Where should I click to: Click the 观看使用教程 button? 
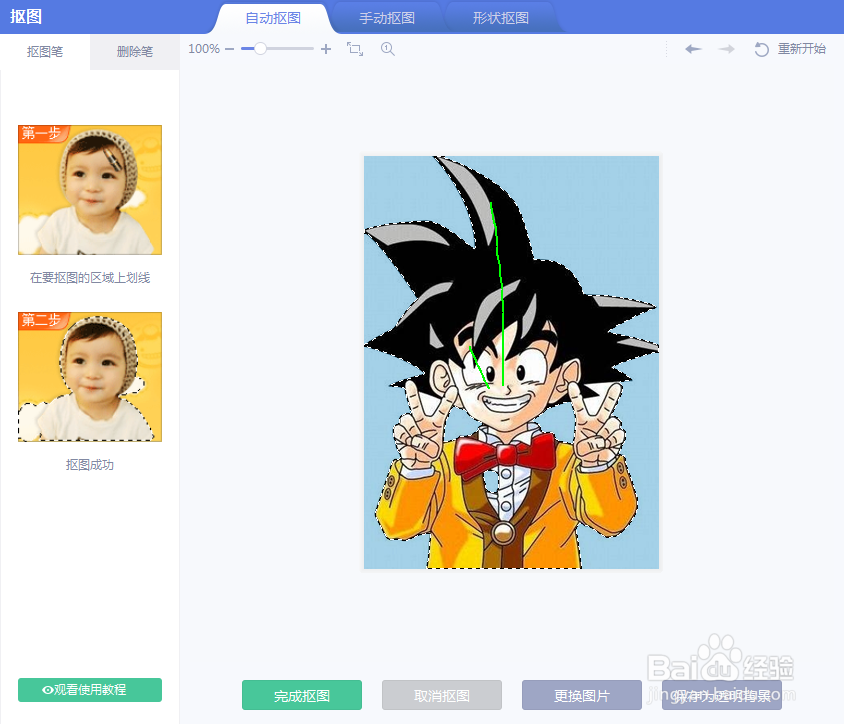pyautogui.click(x=90, y=690)
